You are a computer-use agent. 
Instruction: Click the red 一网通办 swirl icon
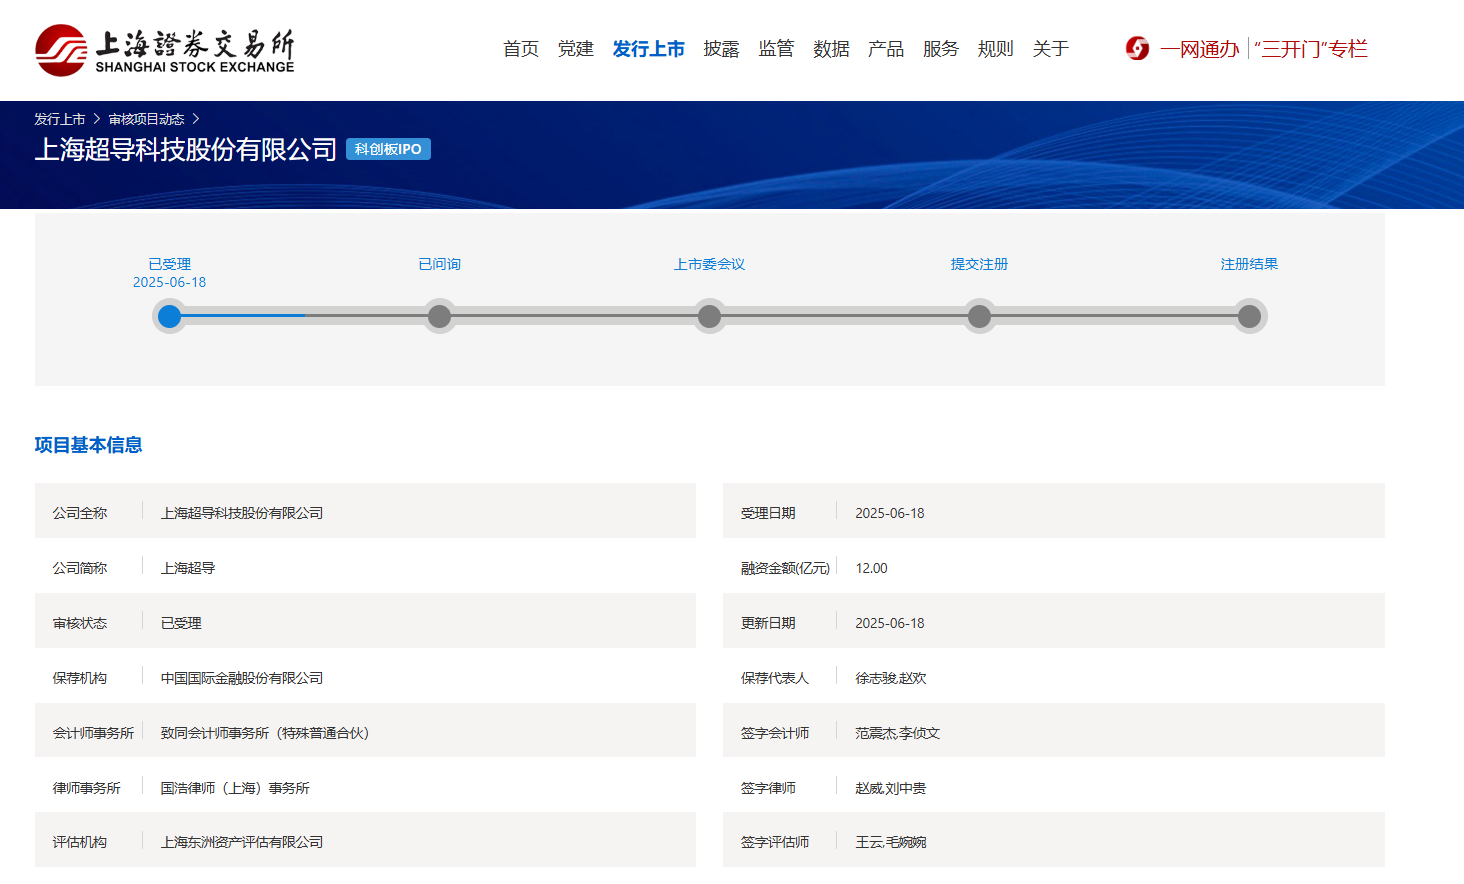pos(1137,48)
